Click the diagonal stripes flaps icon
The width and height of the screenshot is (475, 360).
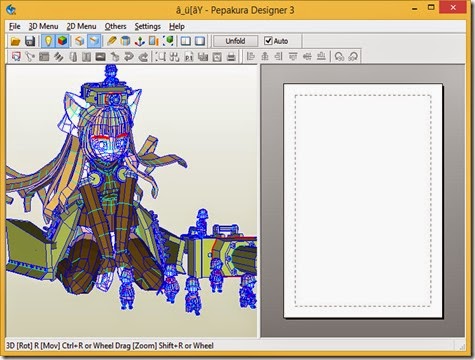58,57
